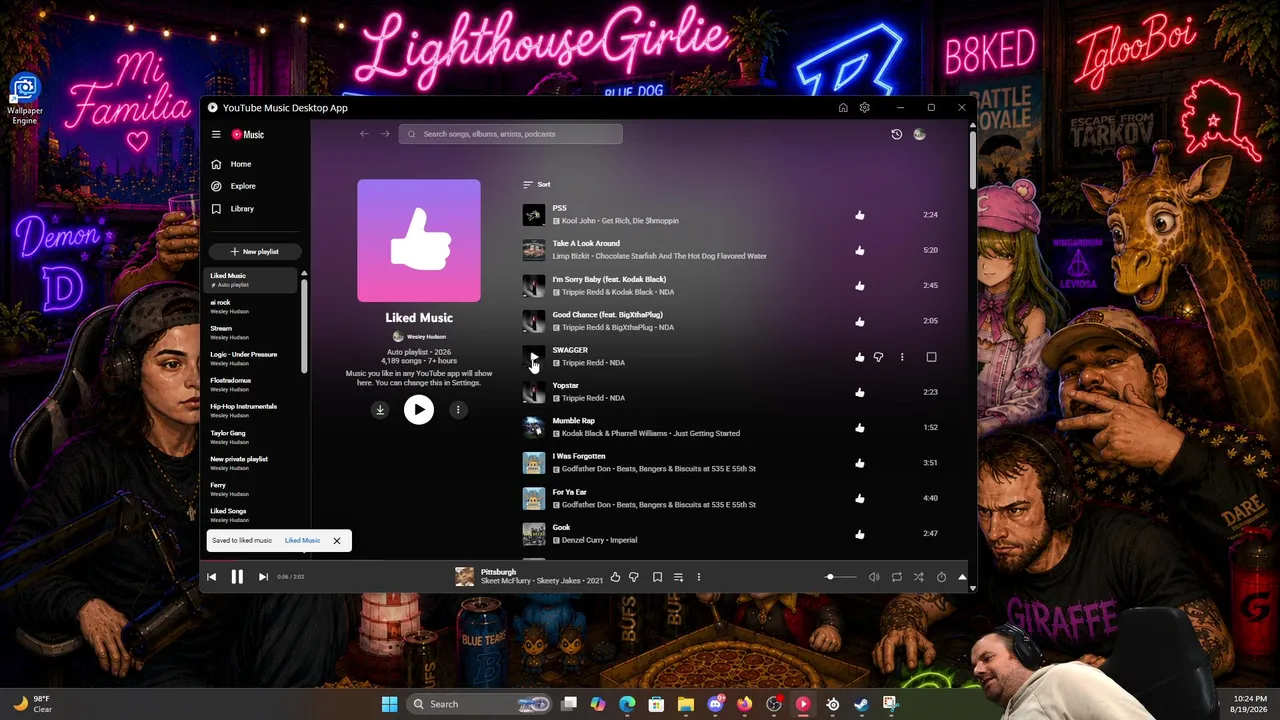
Task: Open the queue add-to-playlist icon
Action: click(x=678, y=577)
